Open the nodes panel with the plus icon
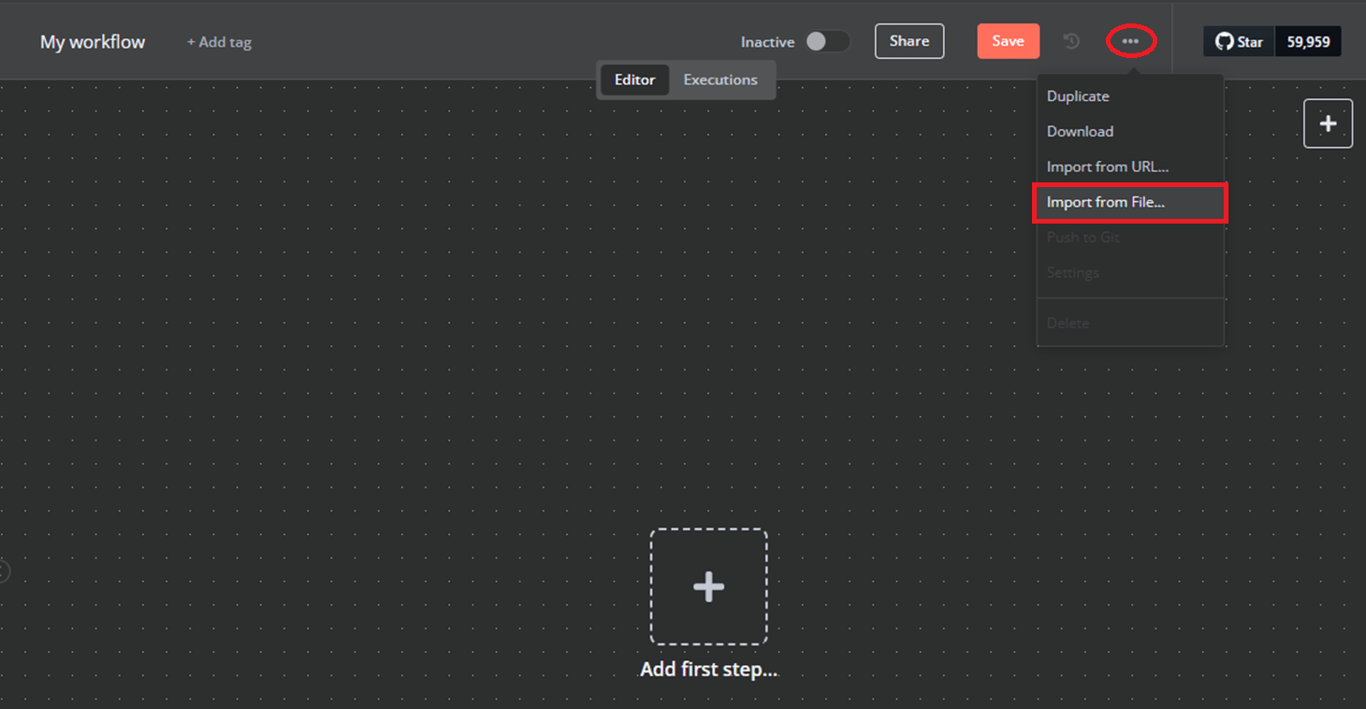This screenshot has height=709, width=1366. point(1328,123)
